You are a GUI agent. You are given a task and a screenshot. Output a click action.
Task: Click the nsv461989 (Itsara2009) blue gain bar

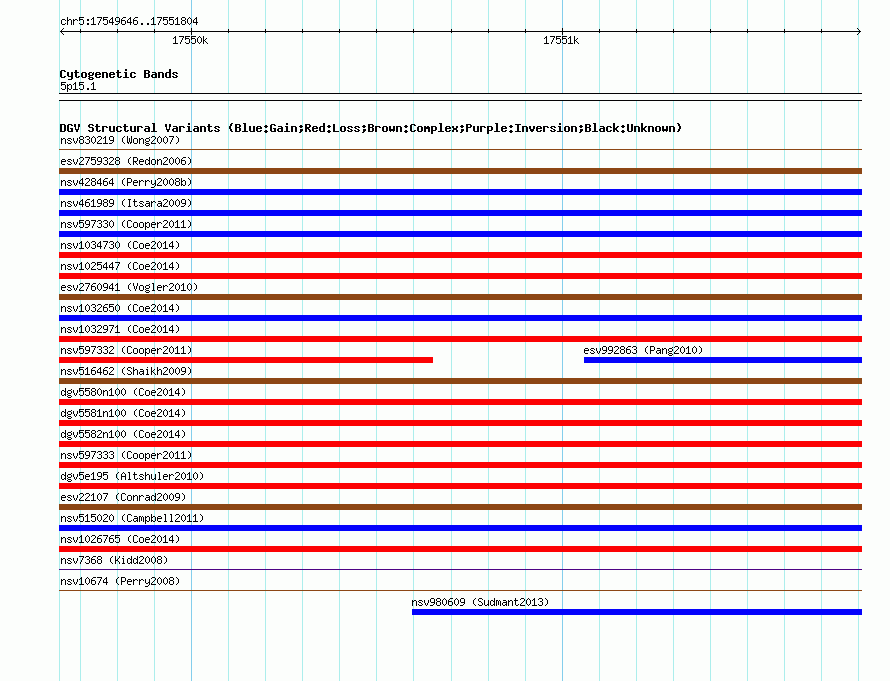point(460,213)
